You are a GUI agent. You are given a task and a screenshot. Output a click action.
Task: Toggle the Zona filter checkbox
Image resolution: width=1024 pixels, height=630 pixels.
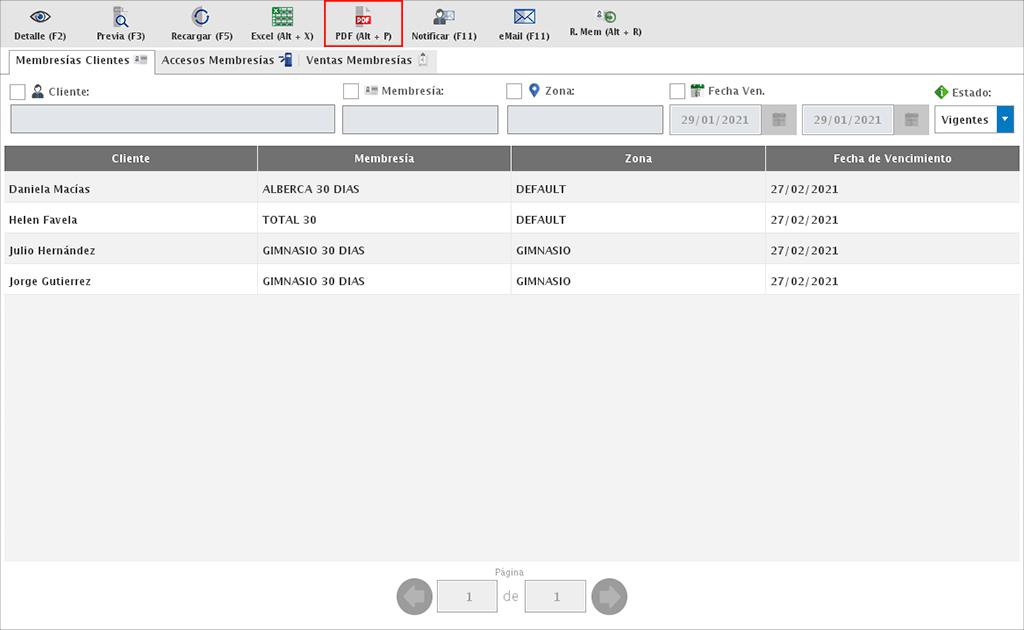pyautogui.click(x=514, y=92)
